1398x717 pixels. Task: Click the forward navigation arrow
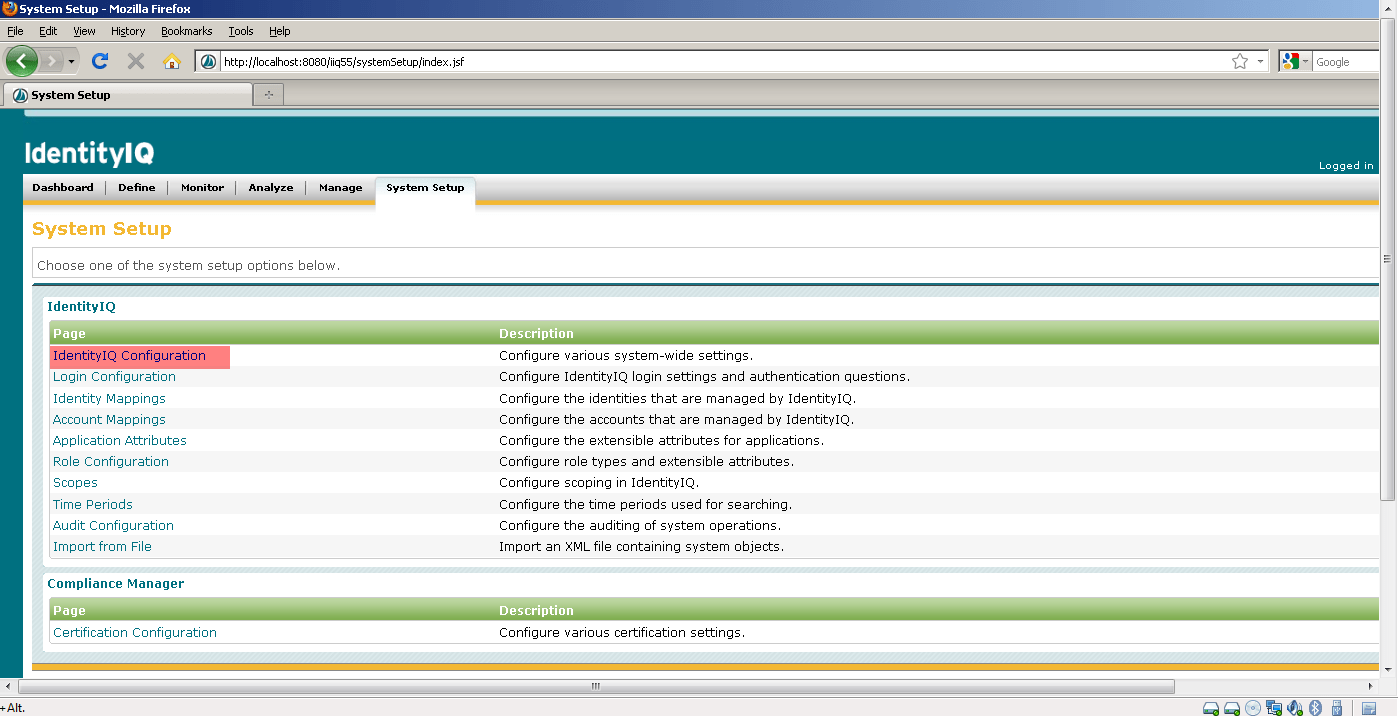pos(52,61)
